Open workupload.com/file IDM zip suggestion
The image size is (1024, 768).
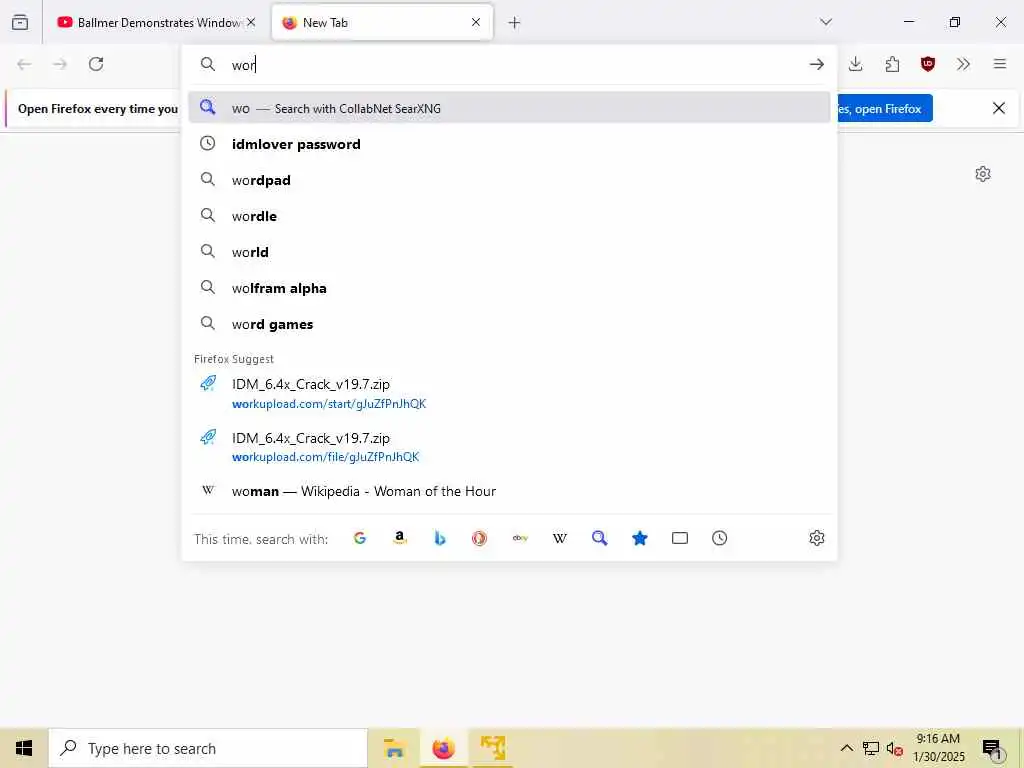tap(509, 447)
